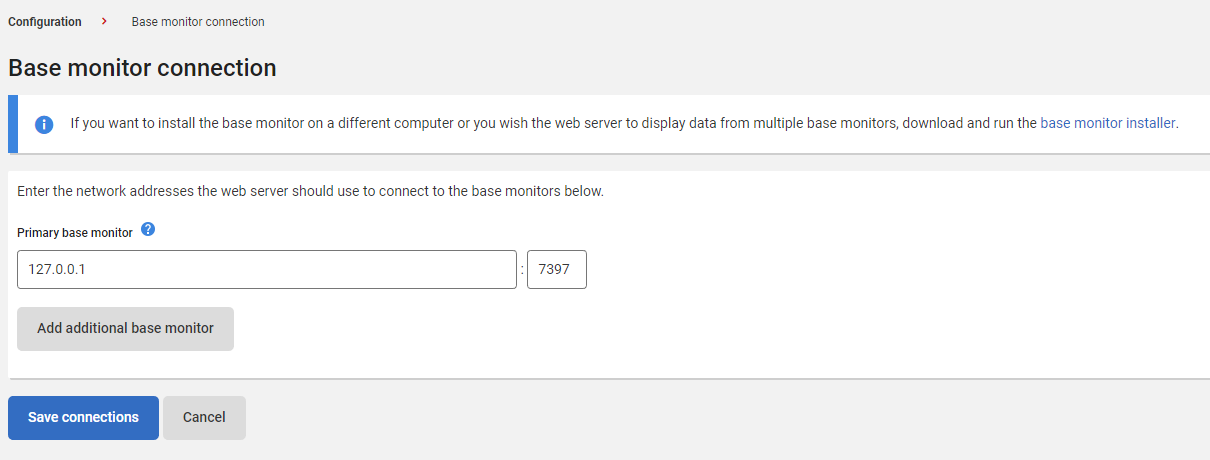Cancel the base monitor connection changes
Viewport: 1210px width, 460px height.
(x=204, y=418)
